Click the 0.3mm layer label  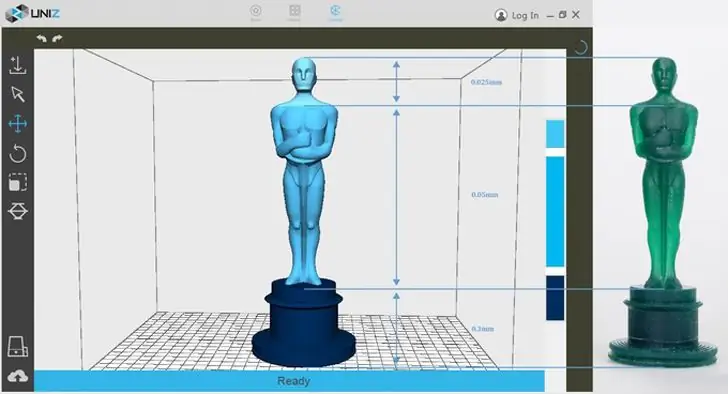(483, 329)
